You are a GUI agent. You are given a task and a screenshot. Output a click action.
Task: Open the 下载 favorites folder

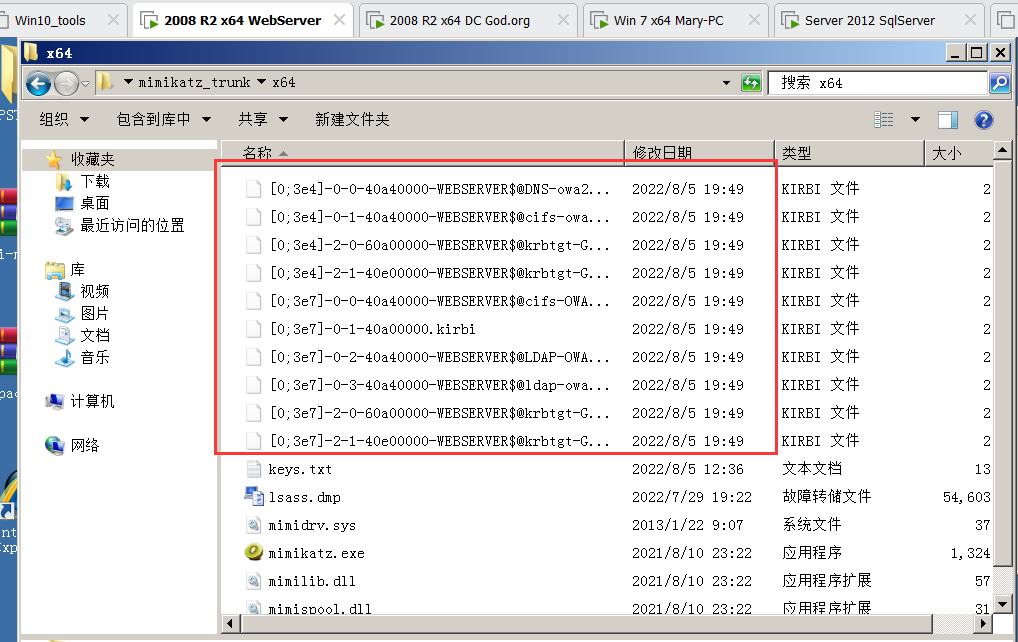tap(96, 181)
